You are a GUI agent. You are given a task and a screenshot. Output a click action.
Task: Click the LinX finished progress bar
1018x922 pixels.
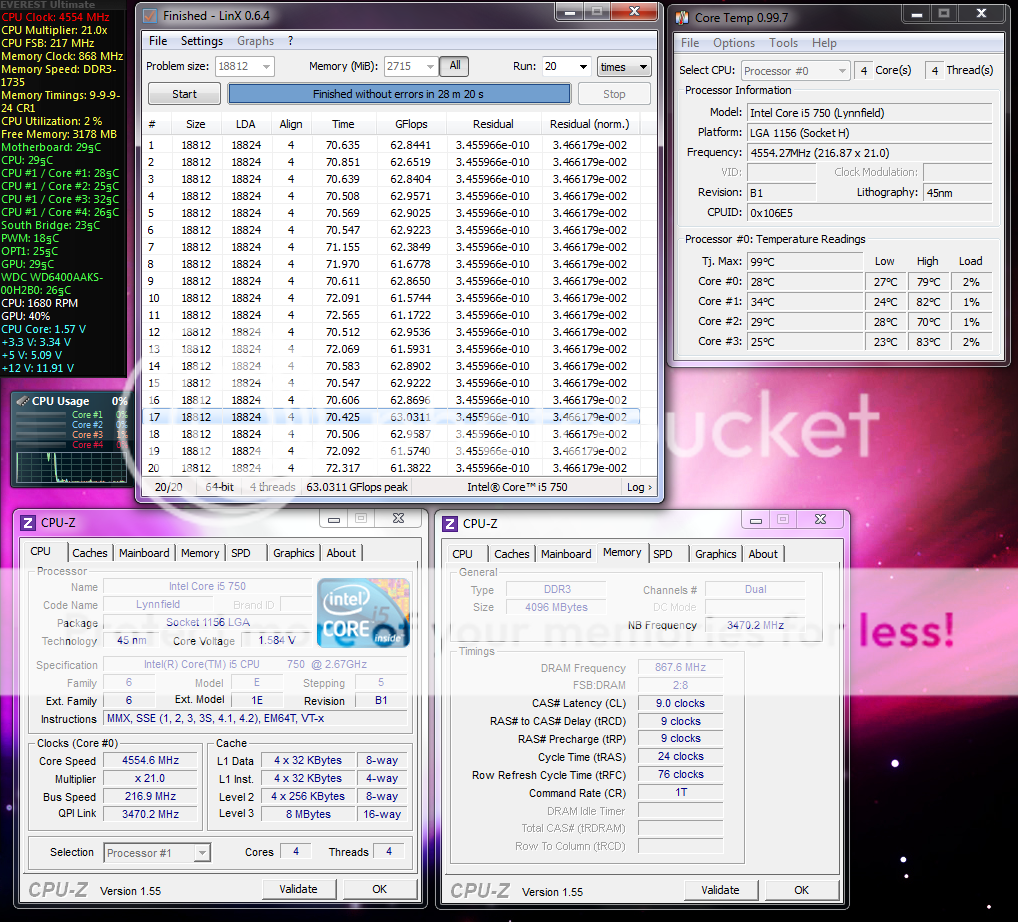tap(399, 94)
